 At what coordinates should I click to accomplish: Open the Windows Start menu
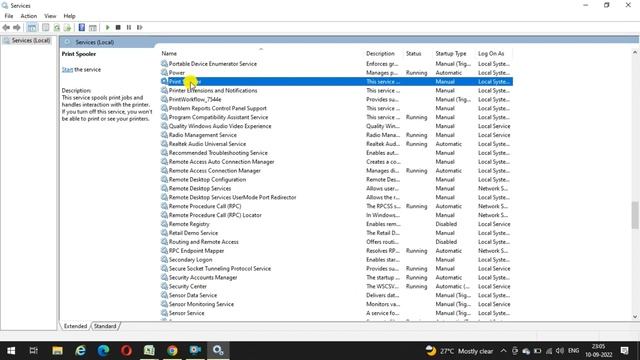coord(11,351)
